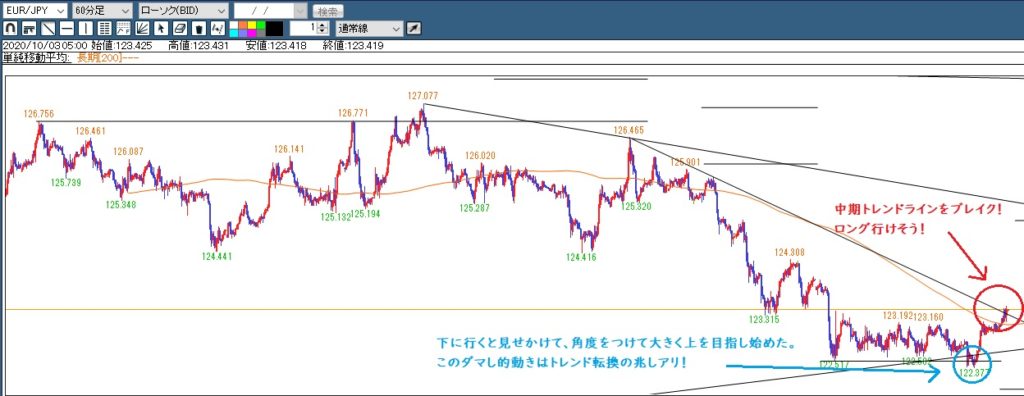The width and height of the screenshot is (1024, 396).
Task: Open the 60分足 timeframe dropdown
Action: click(102, 10)
